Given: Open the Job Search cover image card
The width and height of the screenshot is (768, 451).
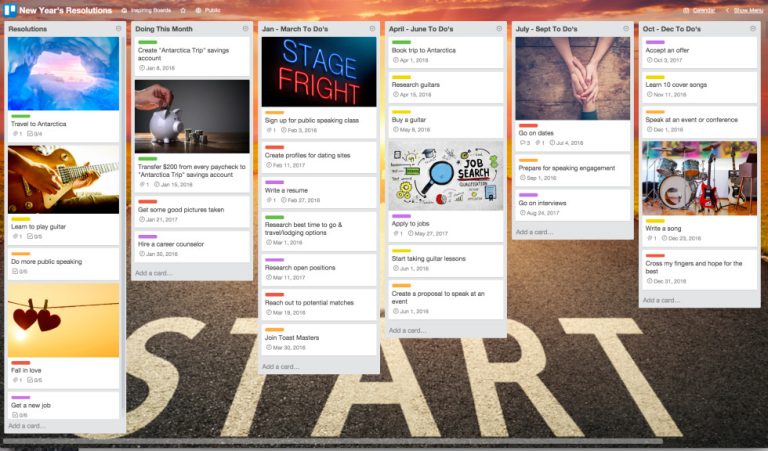Looking at the screenshot, I should (x=446, y=176).
